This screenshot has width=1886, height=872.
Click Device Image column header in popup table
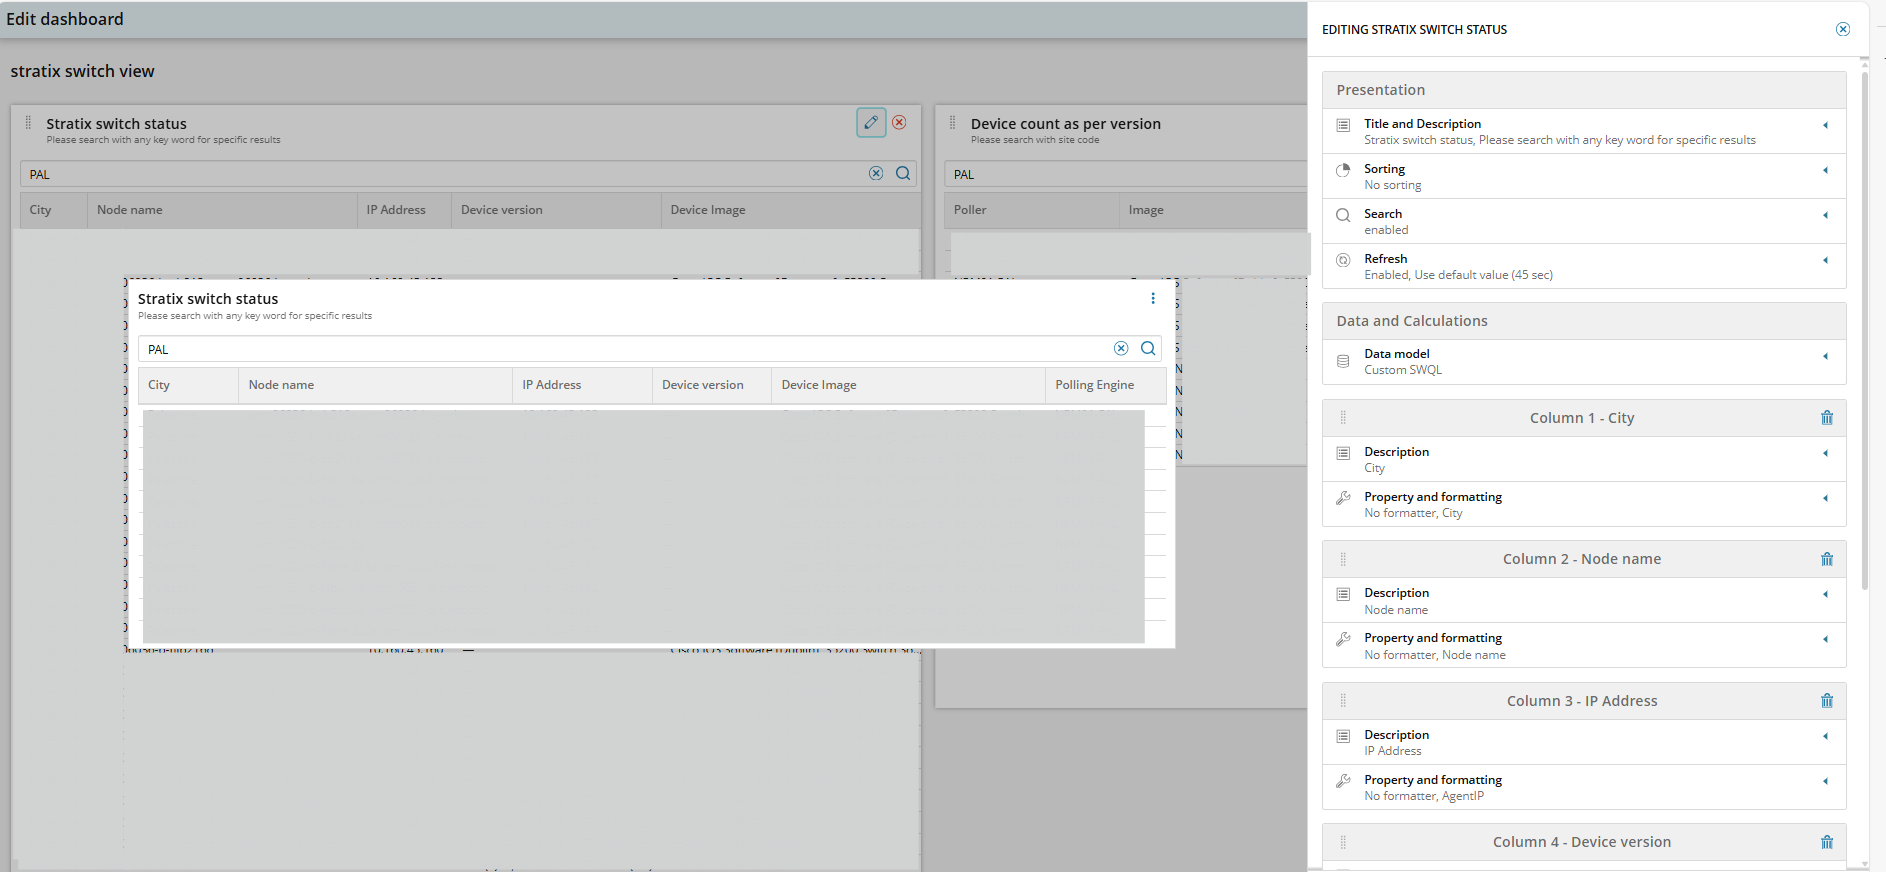pyautogui.click(x=908, y=385)
